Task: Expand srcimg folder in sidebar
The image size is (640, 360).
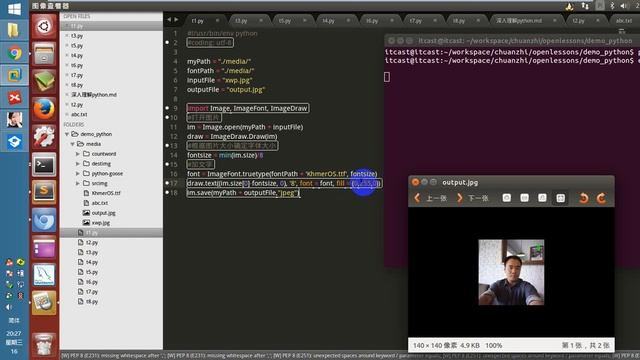Action: click(x=78, y=183)
